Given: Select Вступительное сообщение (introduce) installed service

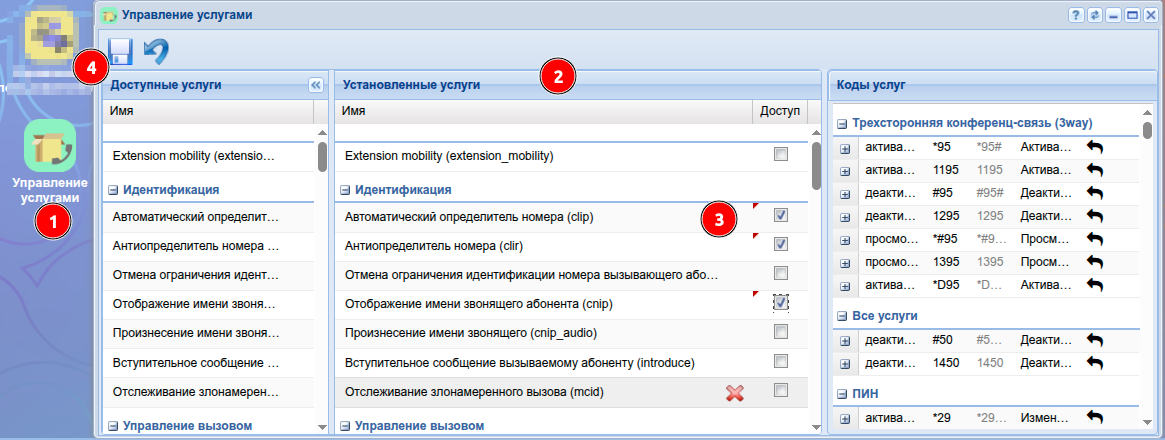Looking at the screenshot, I should coord(518,361).
